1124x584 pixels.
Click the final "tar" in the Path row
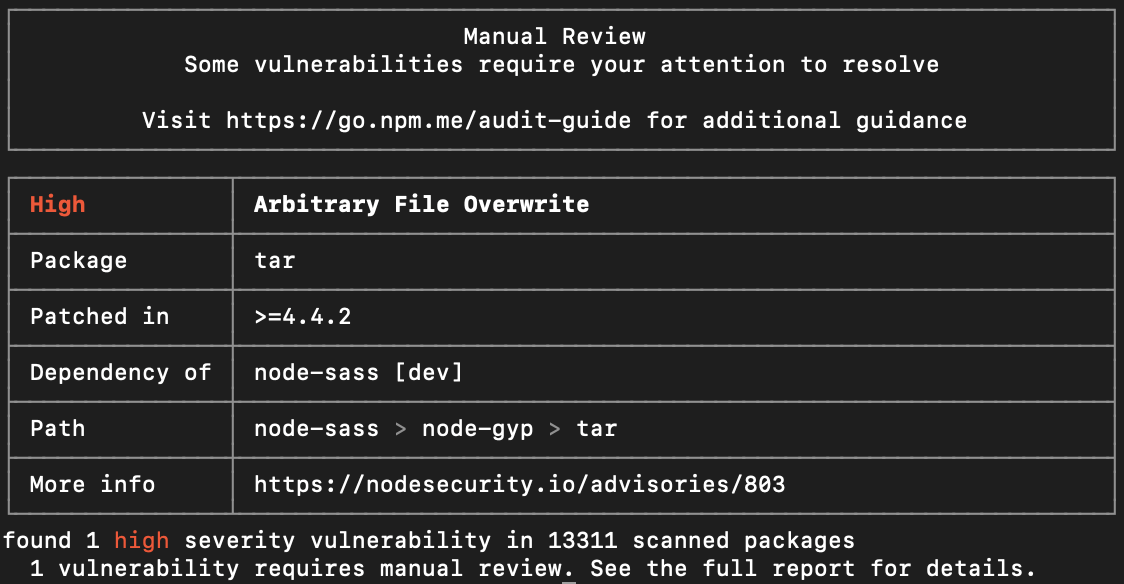[x=597, y=429]
